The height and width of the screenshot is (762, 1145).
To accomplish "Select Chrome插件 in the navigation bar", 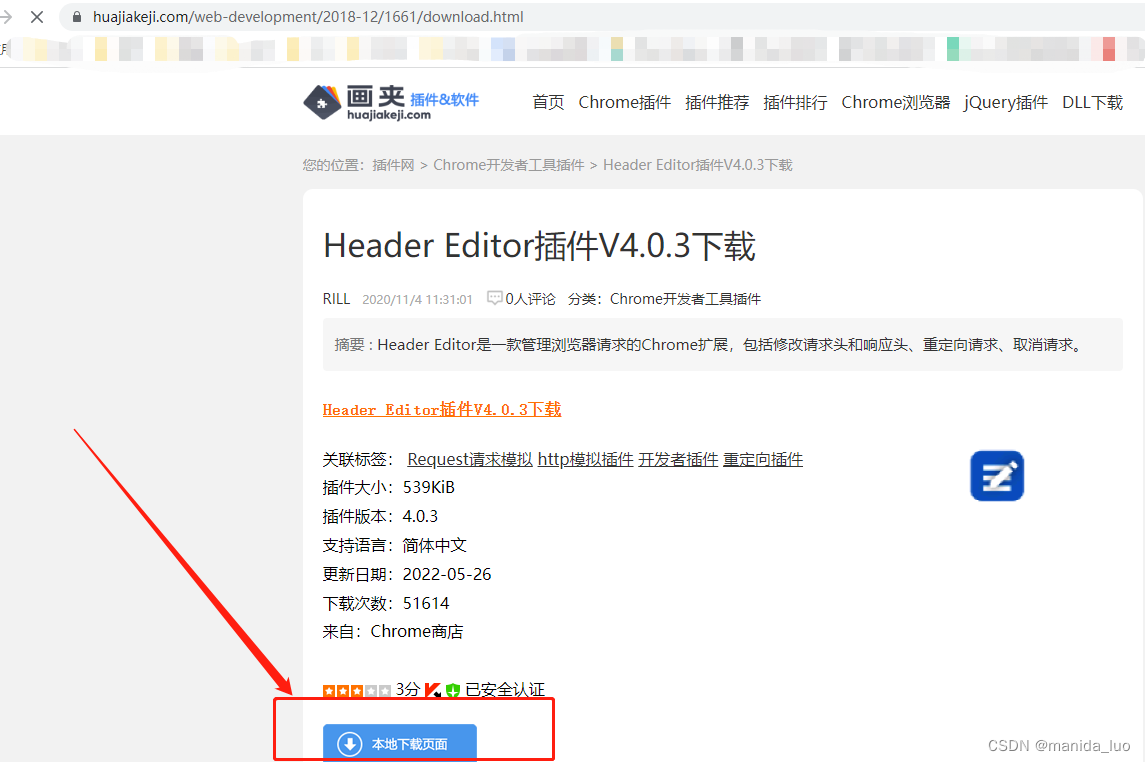I will point(624,102).
